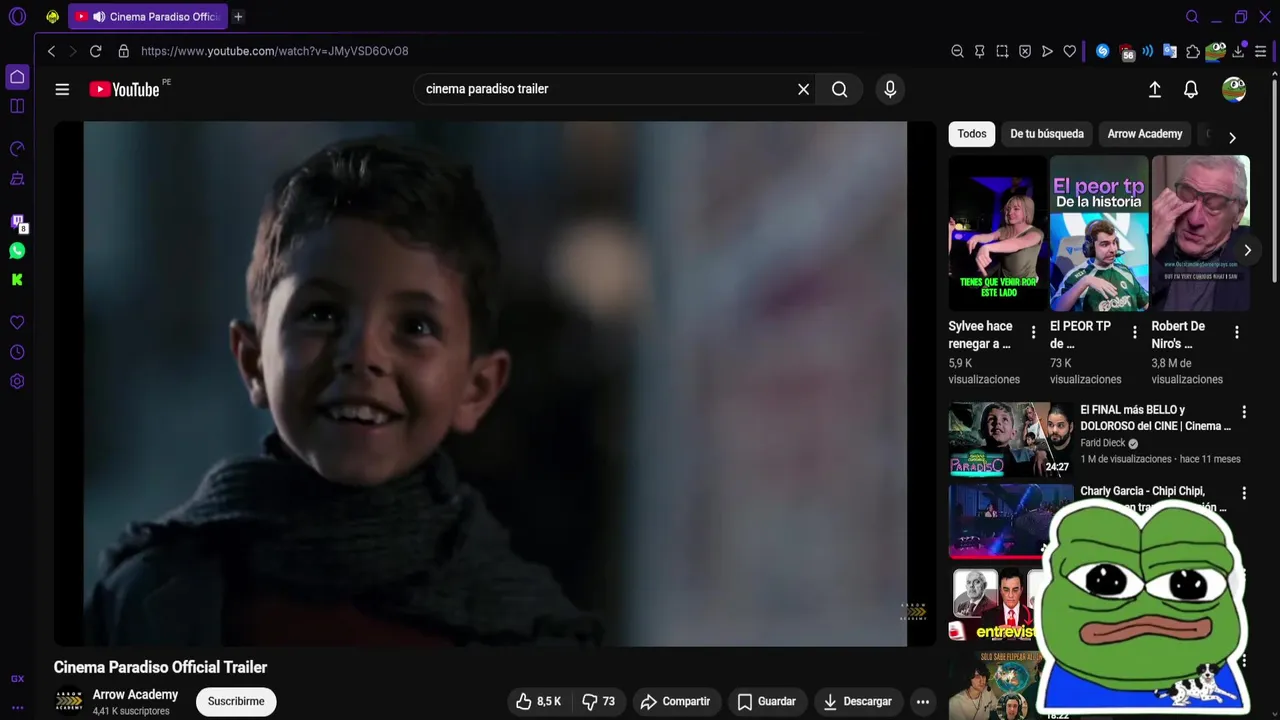Open the extensions puzzle piece menu
1280x720 pixels.
pyautogui.click(x=1193, y=51)
